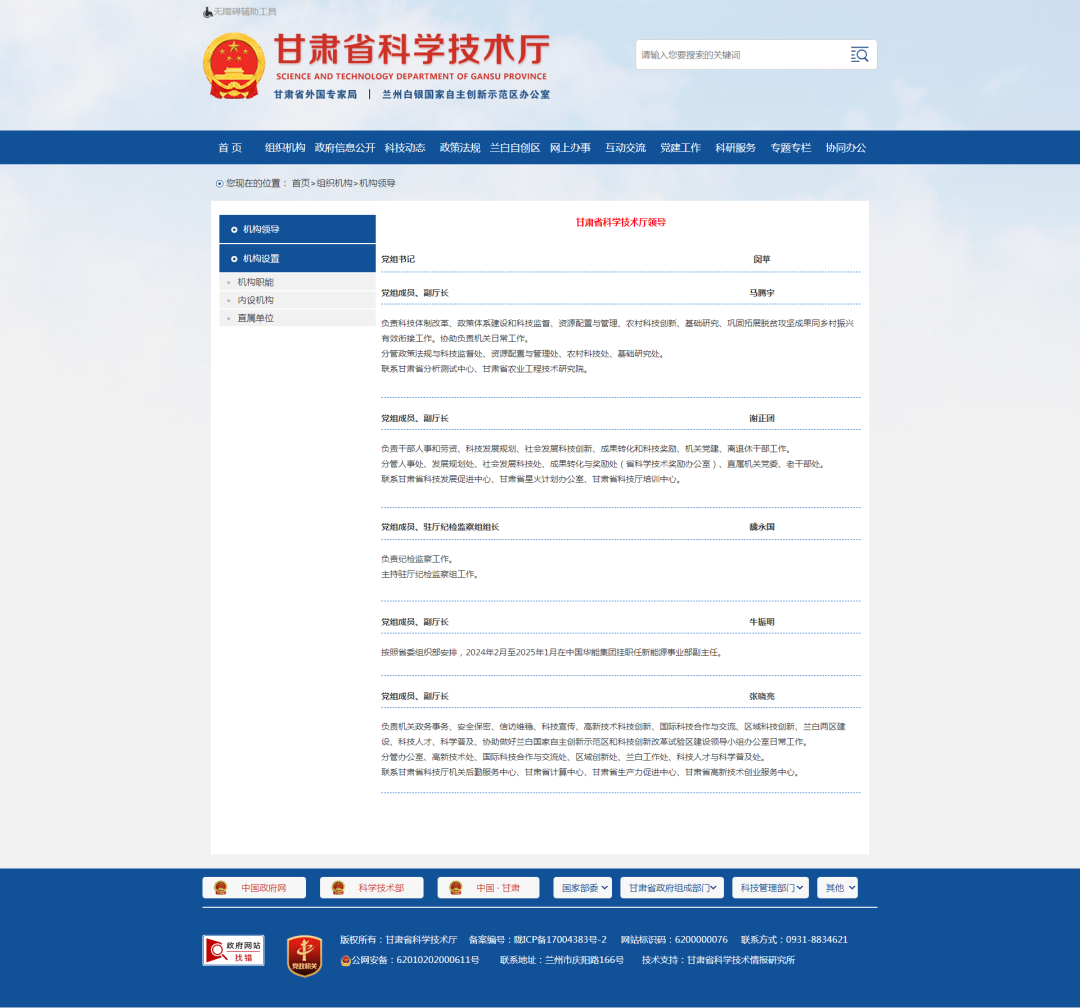Open 兰白自创区 navigation item

pos(515,147)
